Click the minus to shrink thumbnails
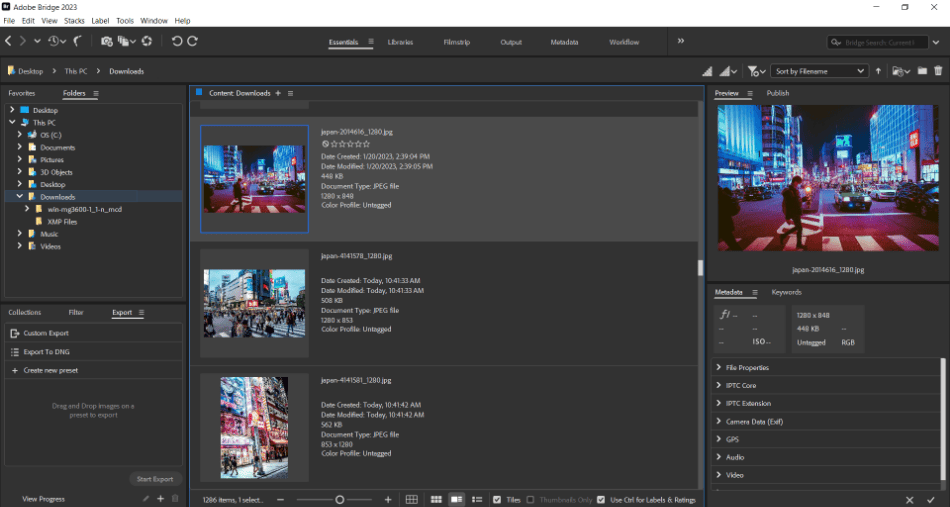This screenshot has width=950, height=507. [281, 500]
